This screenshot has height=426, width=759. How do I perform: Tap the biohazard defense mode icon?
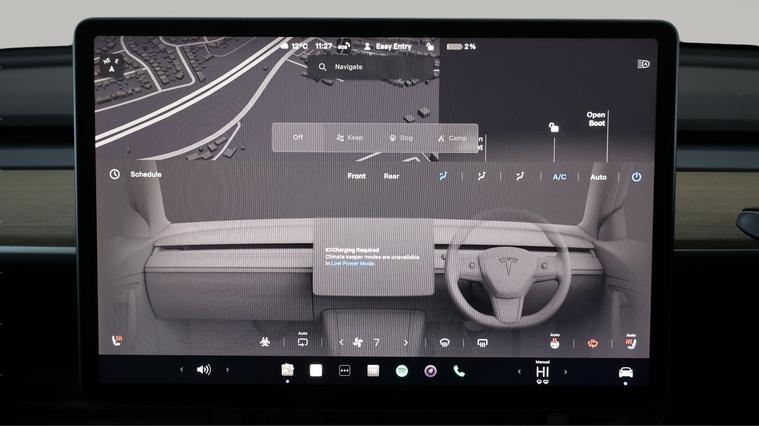266,342
